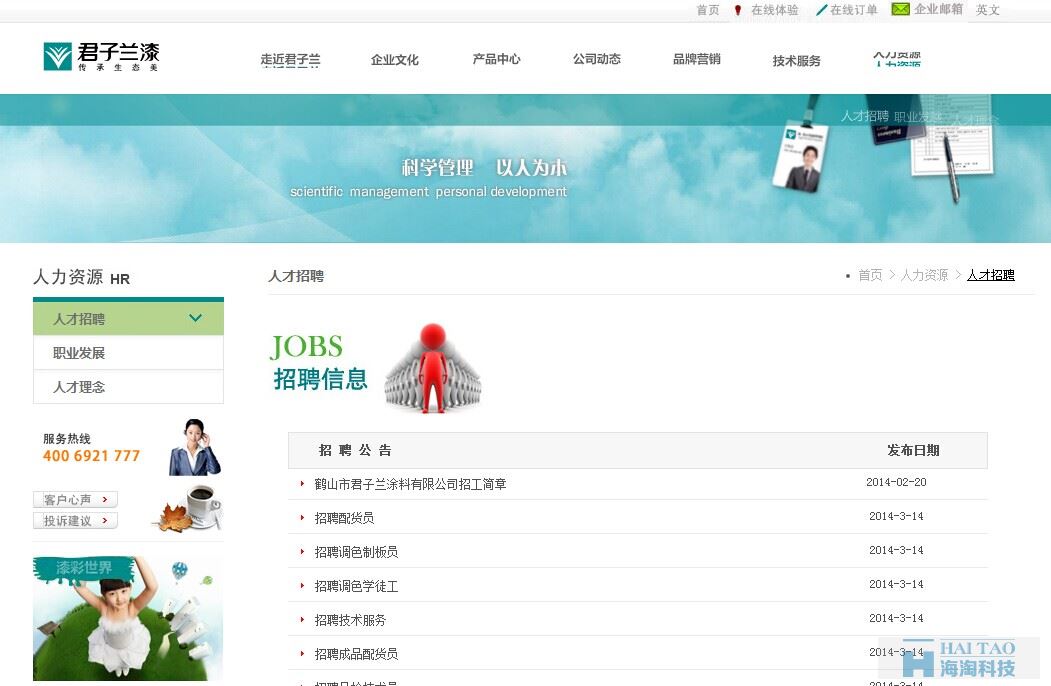Click the date in the 招聘技术服务 row
1051x686 pixels.
[896, 618]
